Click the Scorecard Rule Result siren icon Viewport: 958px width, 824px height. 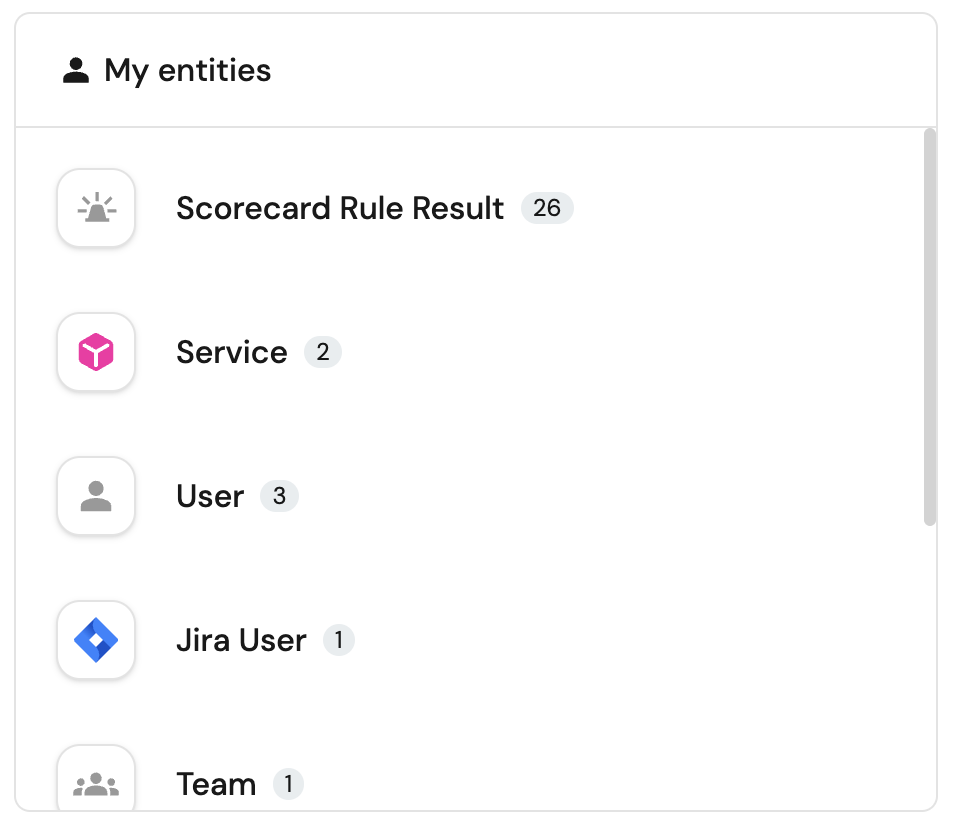pyautogui.click(x=96, y=208)
